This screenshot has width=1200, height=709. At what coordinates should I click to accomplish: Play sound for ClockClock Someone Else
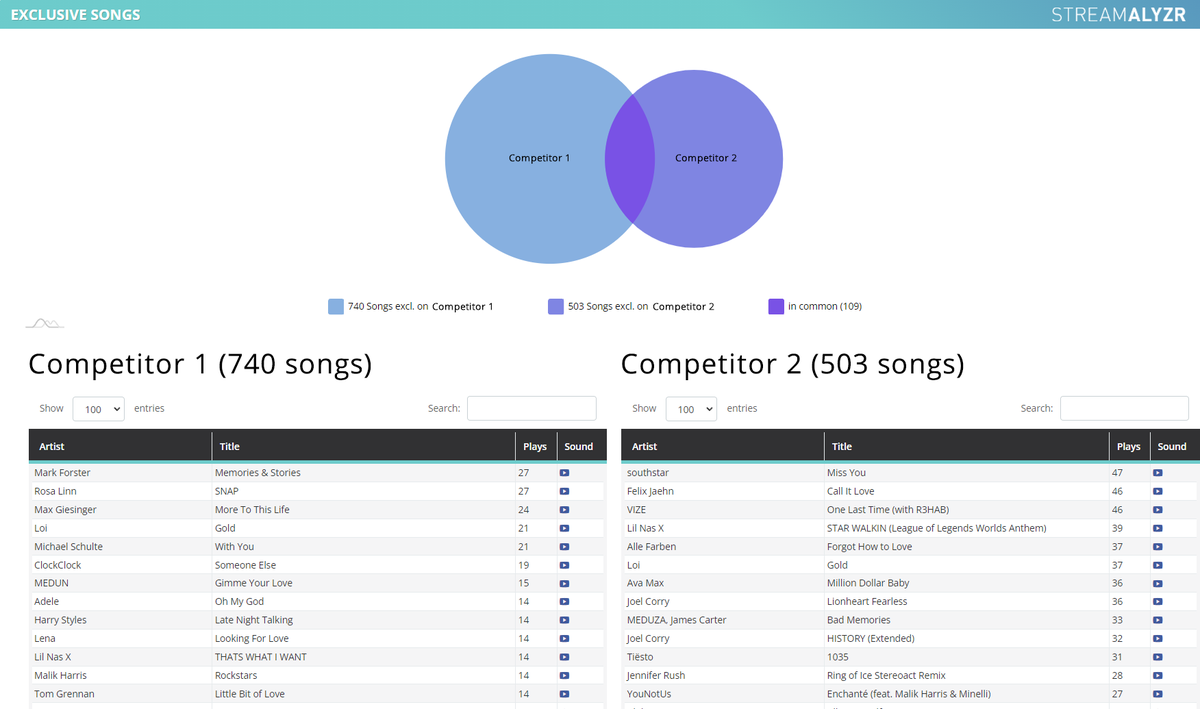pos(564,565)
